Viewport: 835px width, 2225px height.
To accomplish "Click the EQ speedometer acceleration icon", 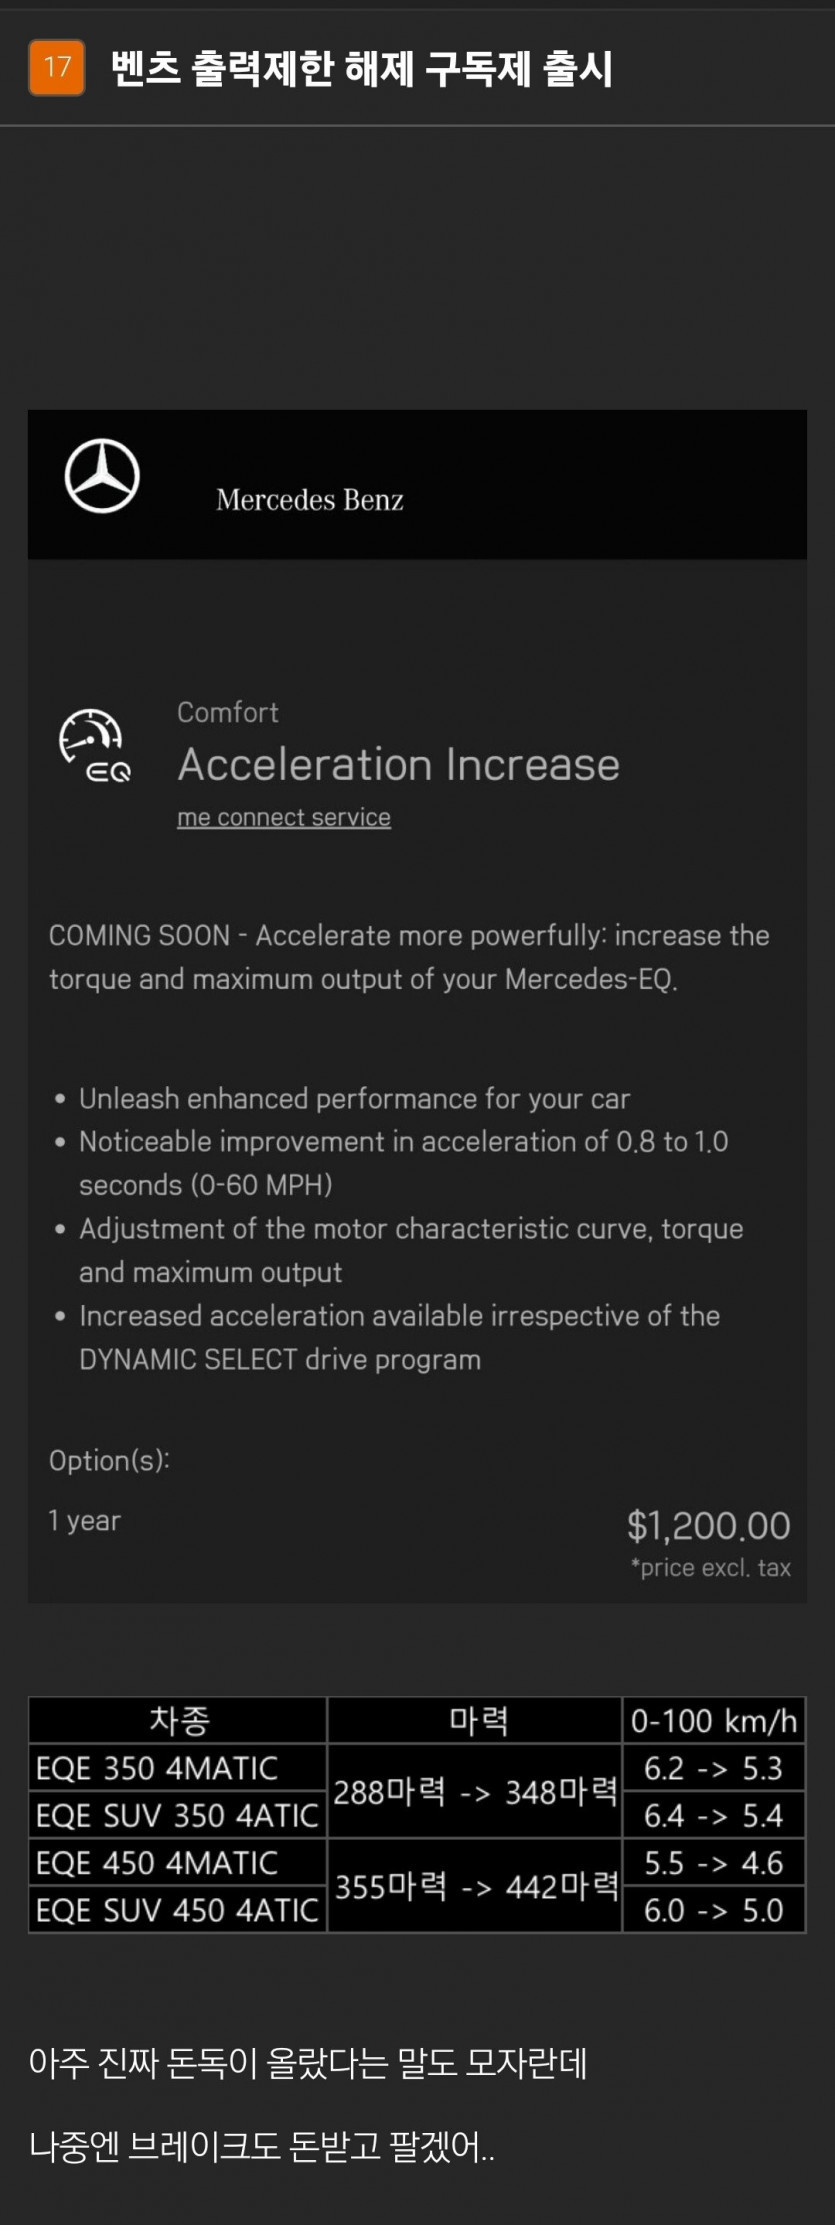I will [94, 746].
